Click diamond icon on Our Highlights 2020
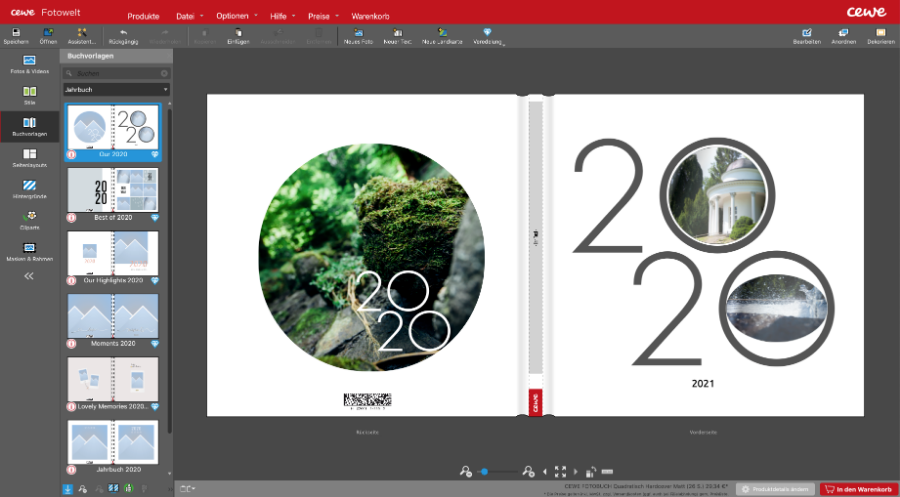Screen dimensions: 900x497 tap(155, 281)
